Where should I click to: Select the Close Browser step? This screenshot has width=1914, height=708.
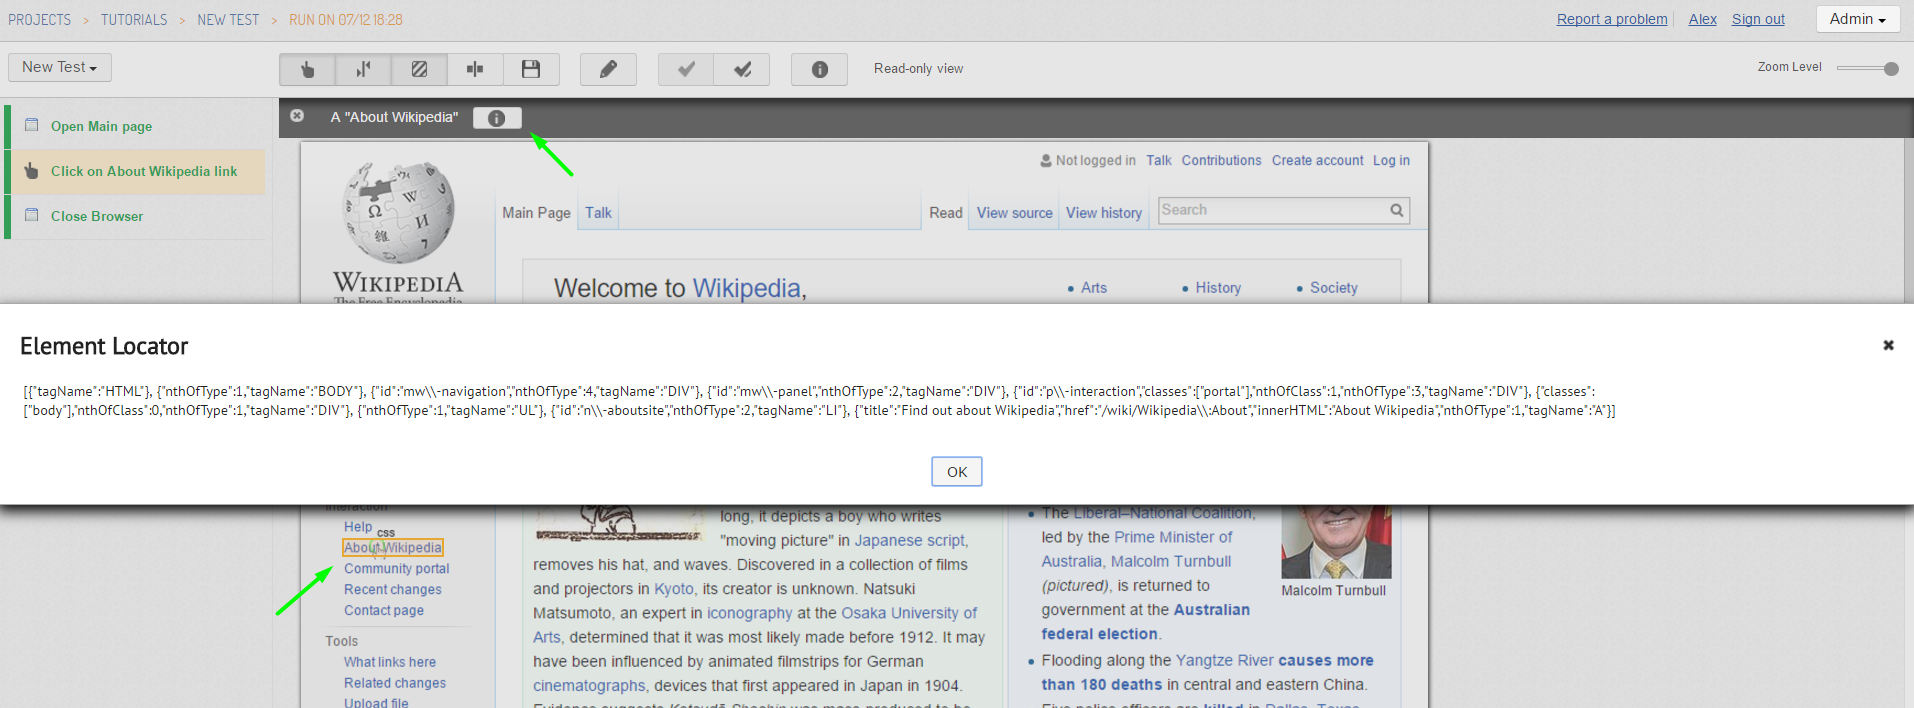137,216
